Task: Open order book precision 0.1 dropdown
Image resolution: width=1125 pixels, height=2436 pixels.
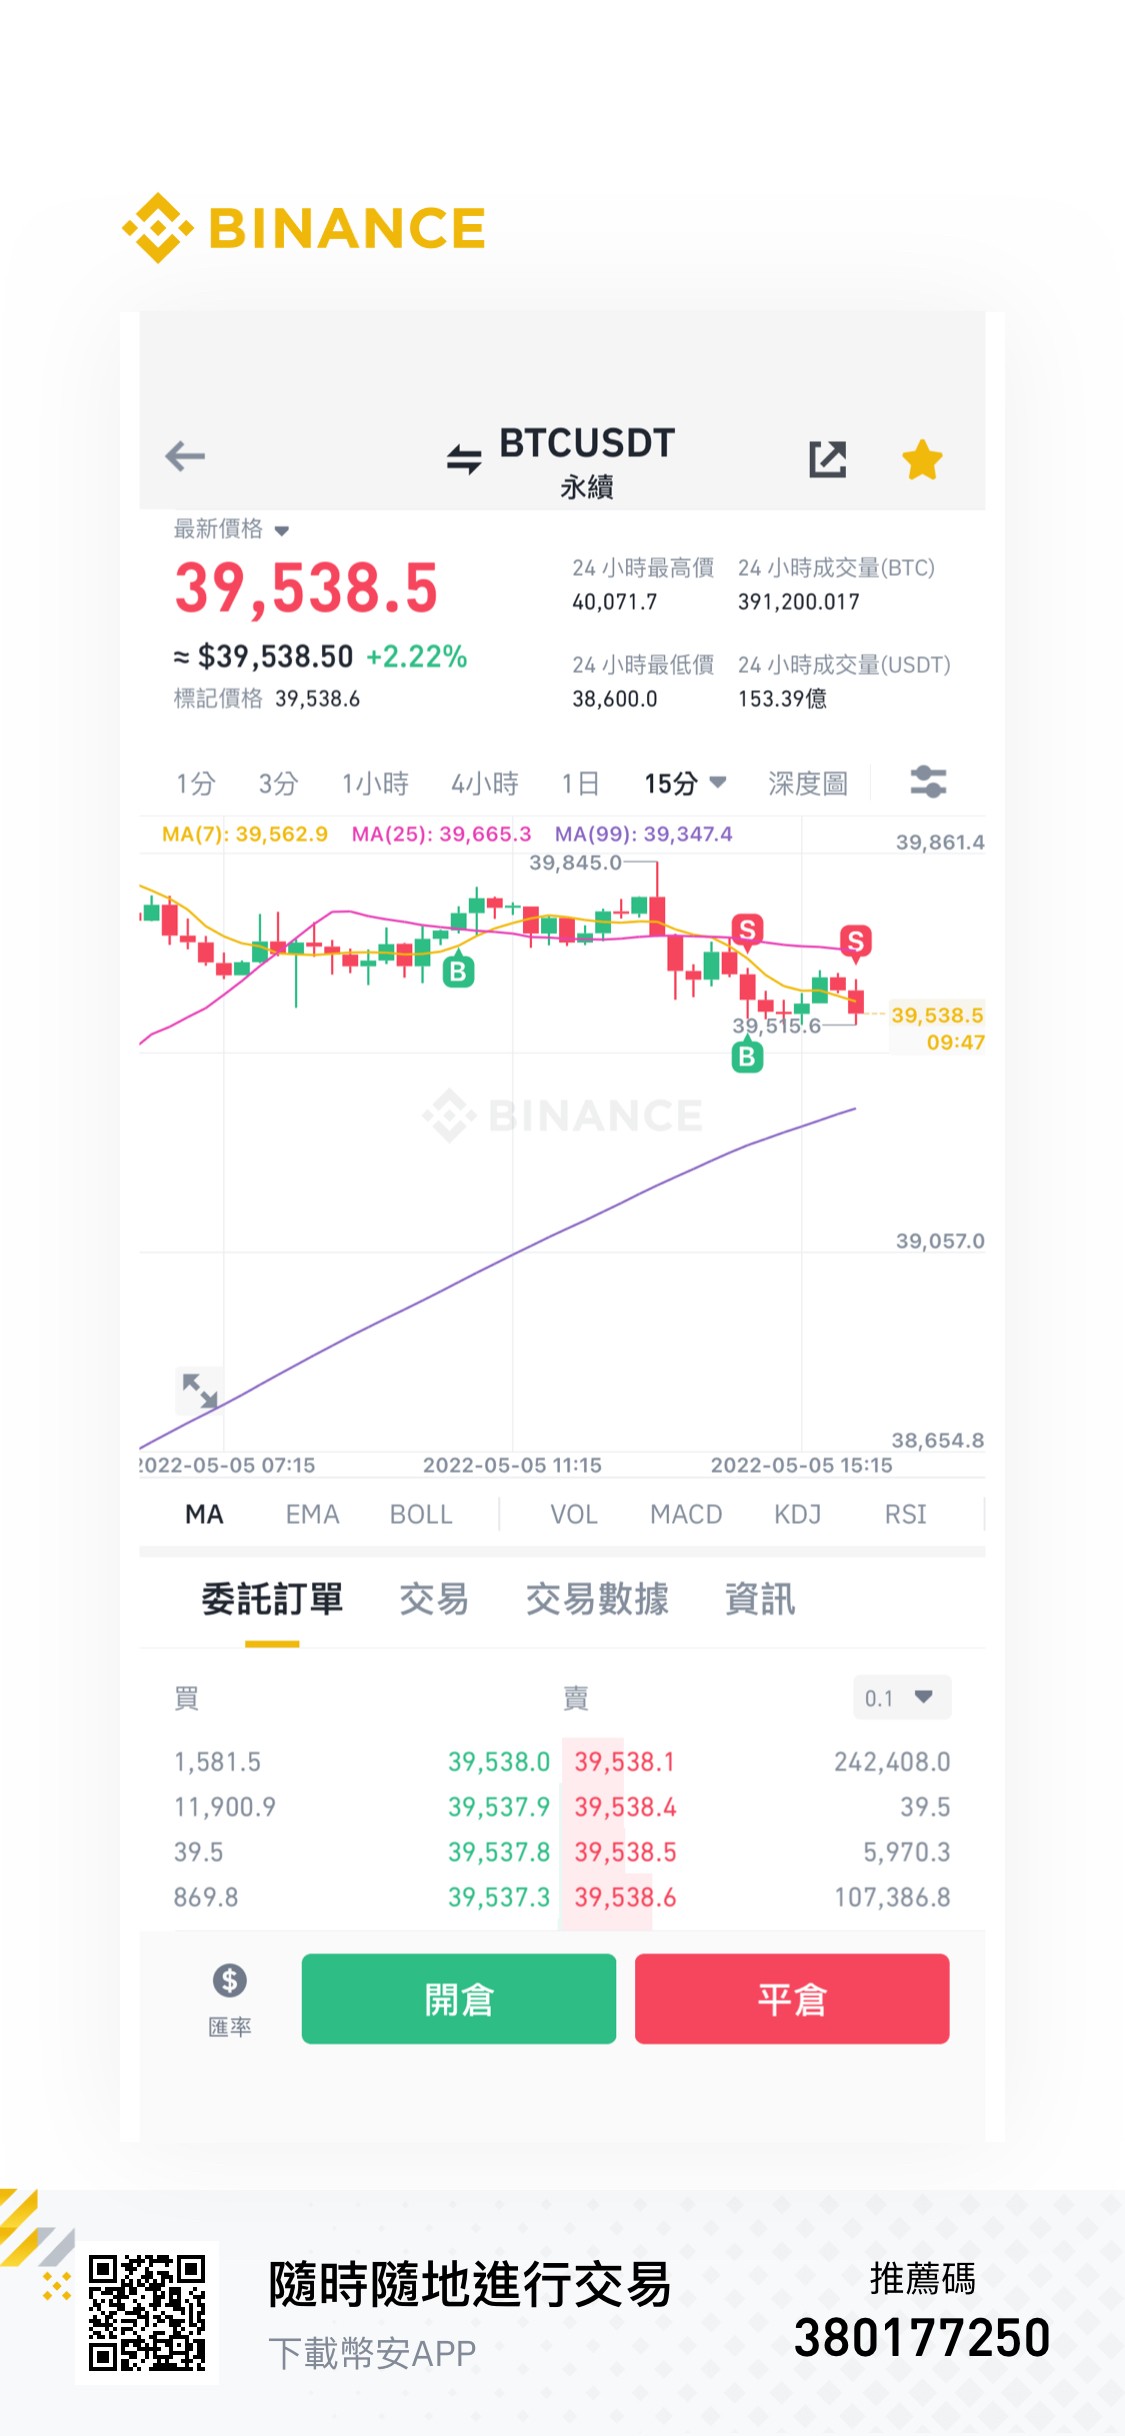Action: click(x=901, y=1698)
